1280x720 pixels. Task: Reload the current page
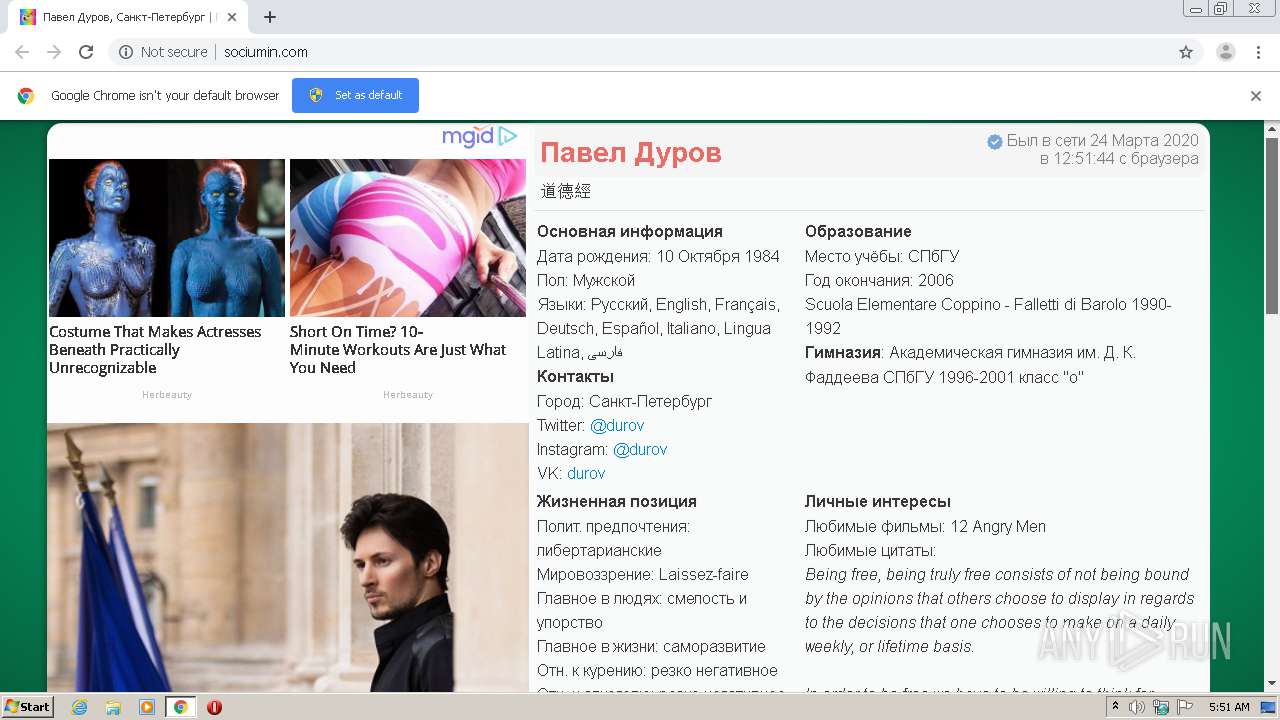(x=86, y=52)
